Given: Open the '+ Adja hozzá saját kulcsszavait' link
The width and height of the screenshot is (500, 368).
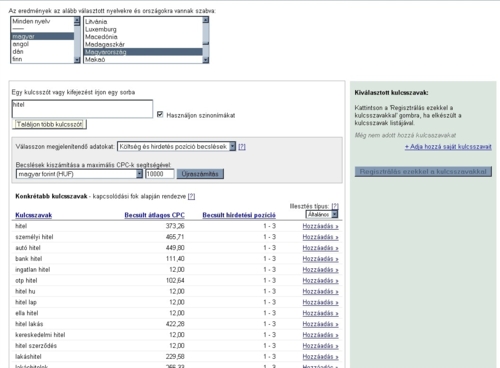Looking at the screenshot, I should 448,147.
